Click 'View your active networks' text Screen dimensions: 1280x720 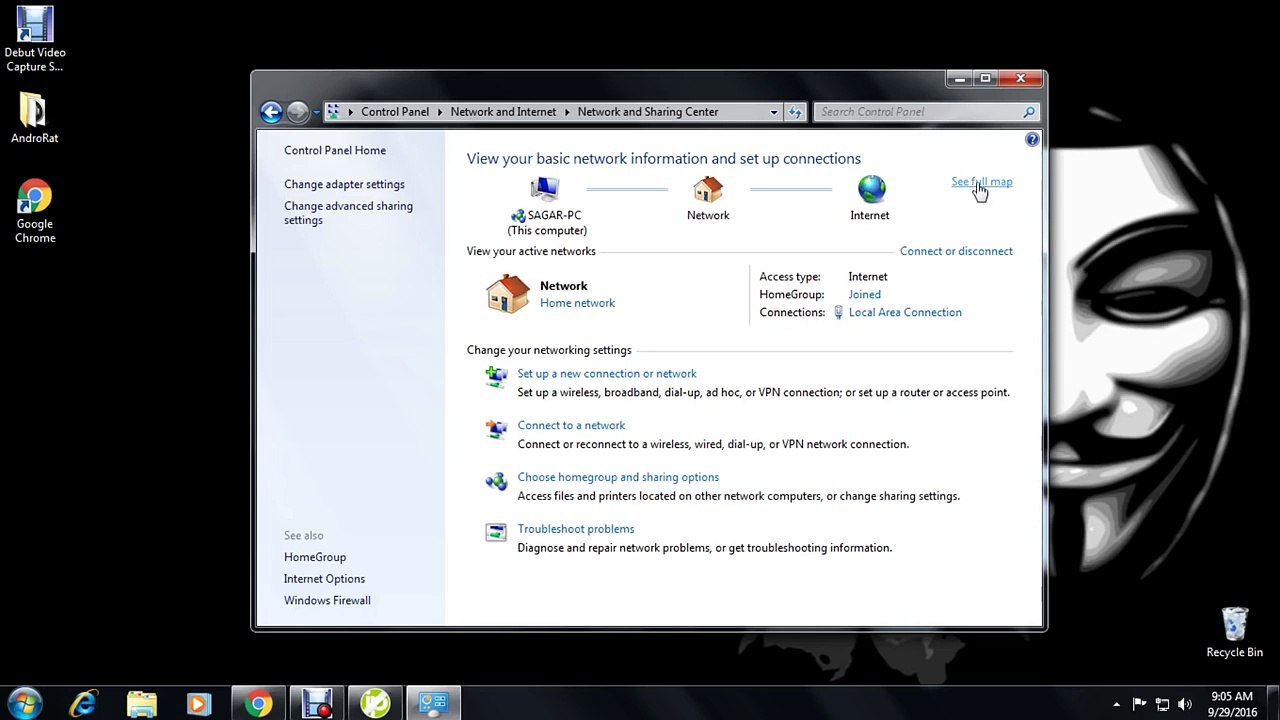(x=531, y=251)
